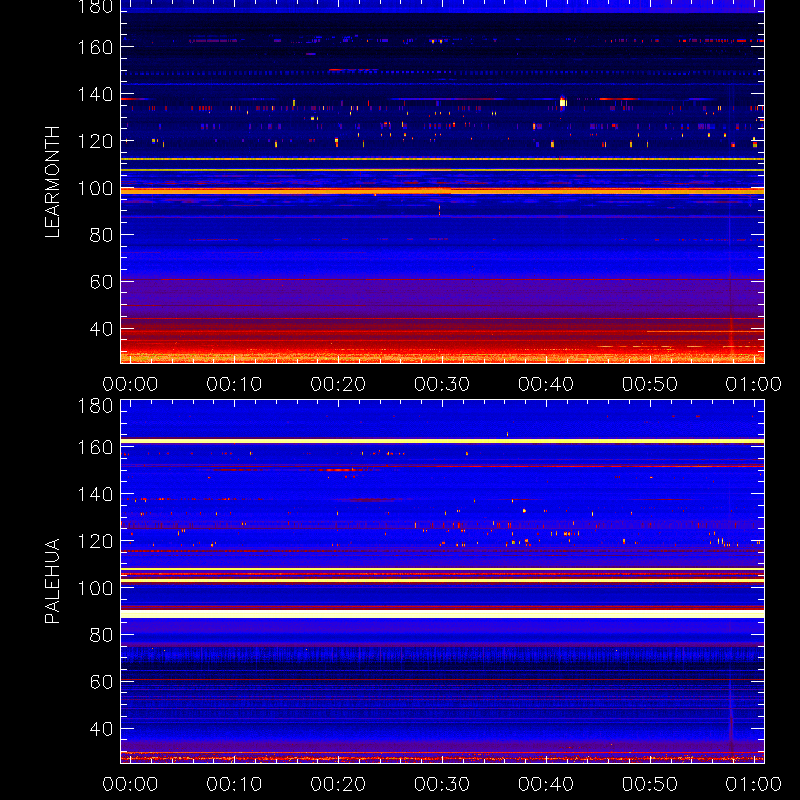Pick the 160 tick label on PALEHUA plot
The width and height of the screenshot is (800, 800).
95,447
